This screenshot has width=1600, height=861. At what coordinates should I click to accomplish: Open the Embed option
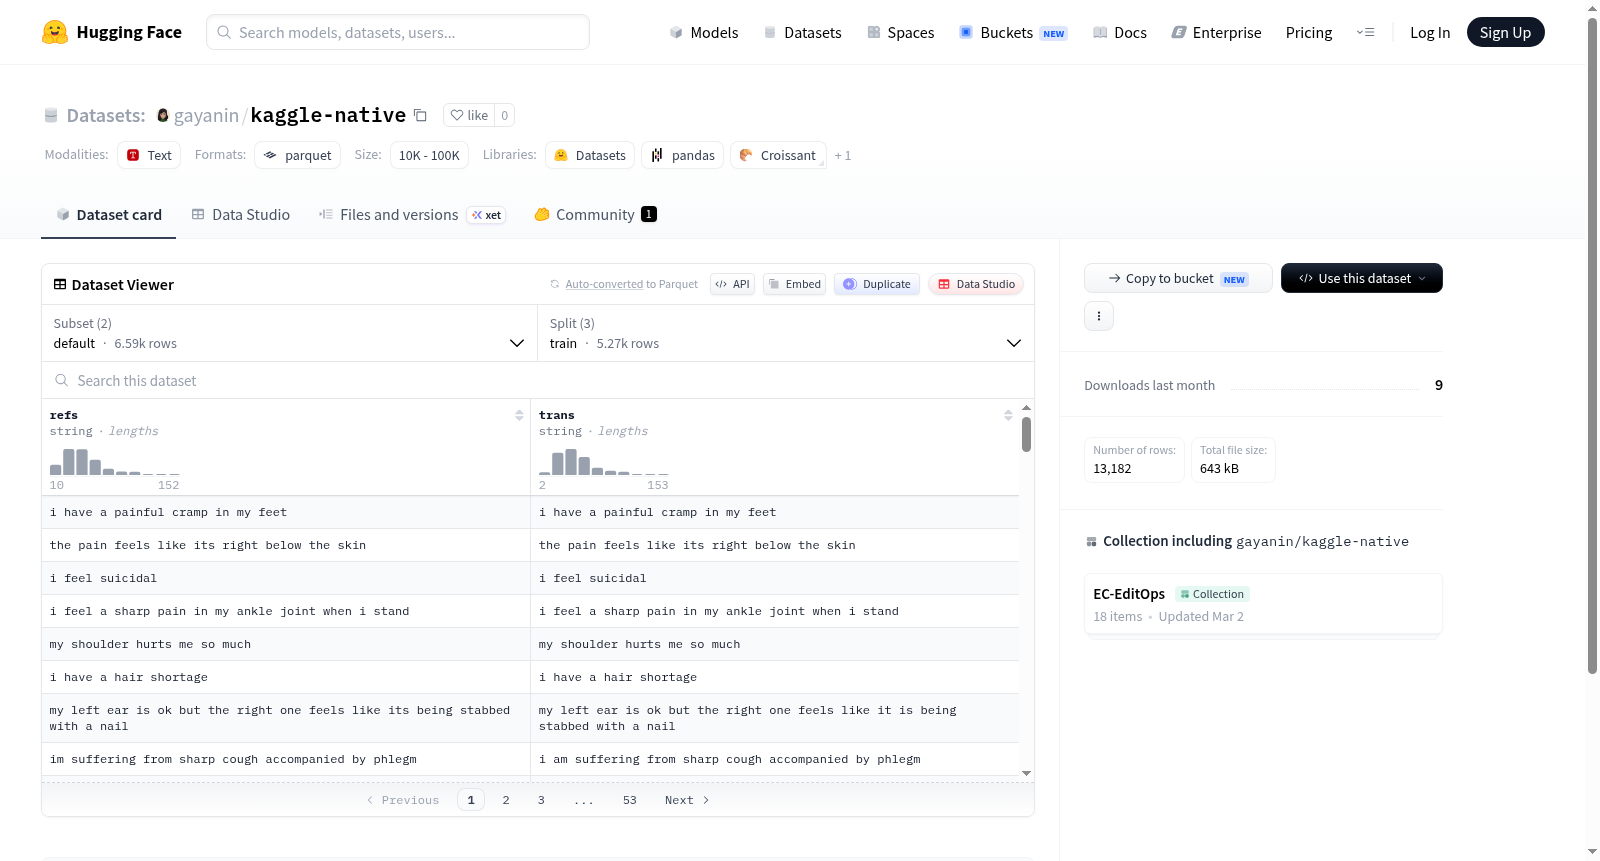coord(794,284)
